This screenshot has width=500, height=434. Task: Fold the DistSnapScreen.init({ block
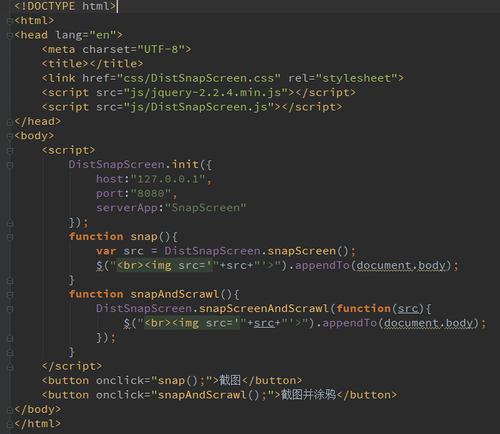[10, 165]
